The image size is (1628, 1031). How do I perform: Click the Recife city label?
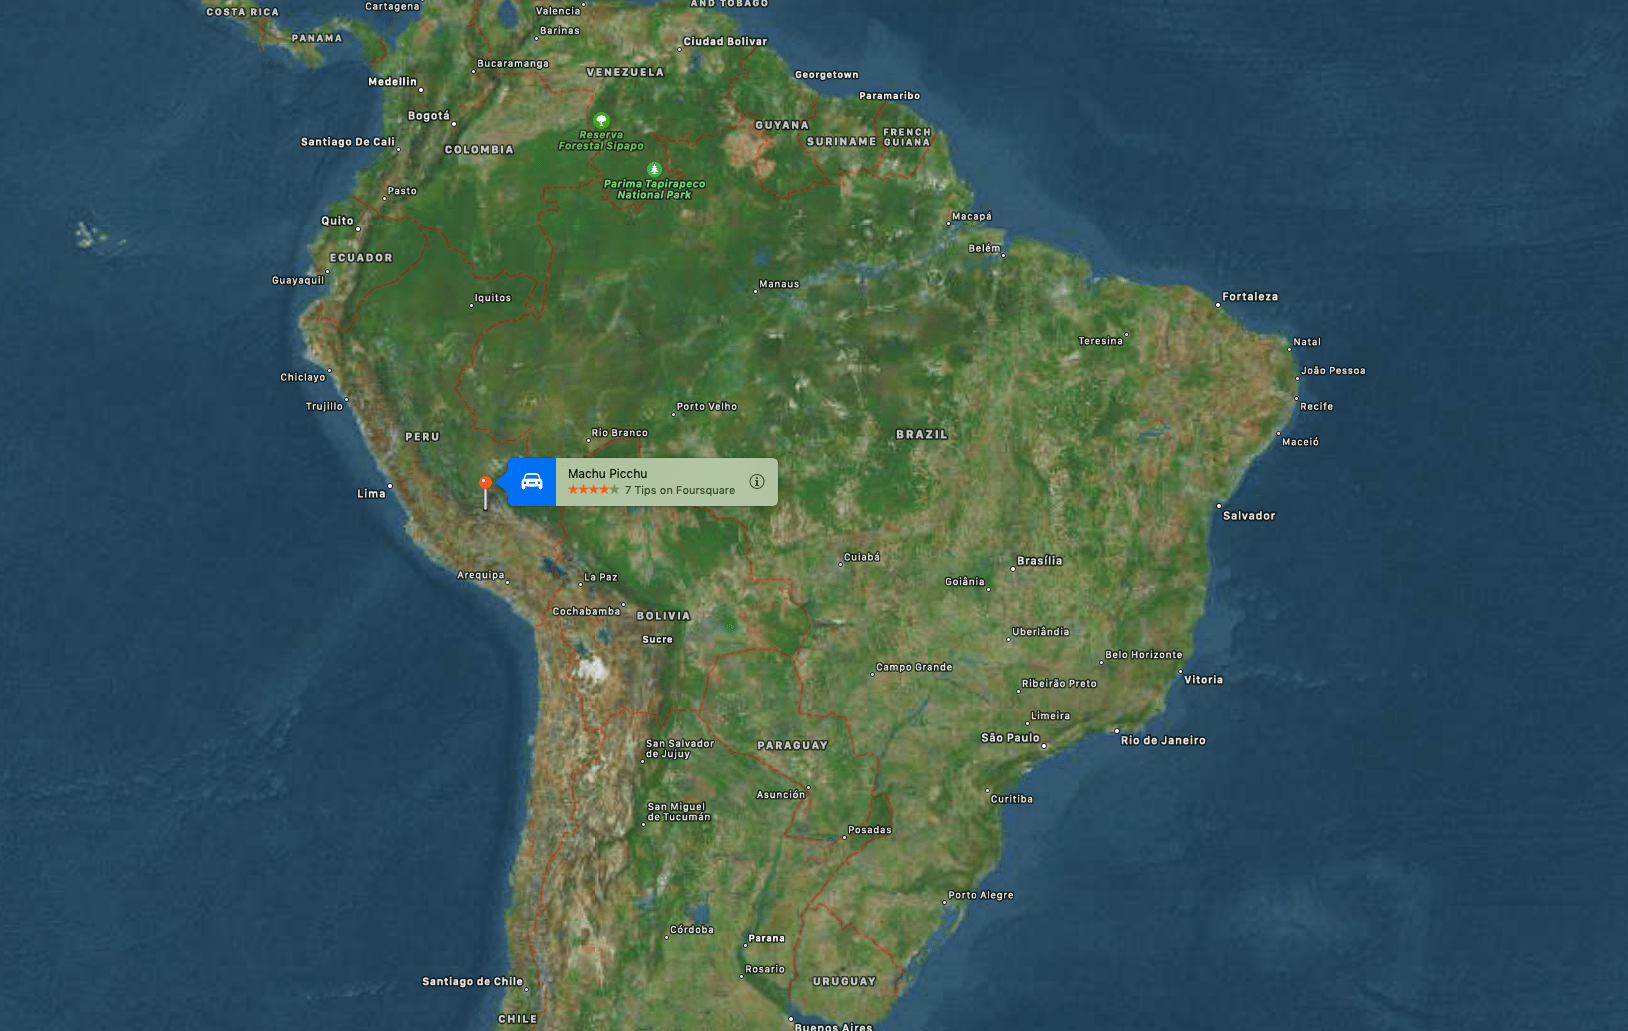click(1317, 407)
